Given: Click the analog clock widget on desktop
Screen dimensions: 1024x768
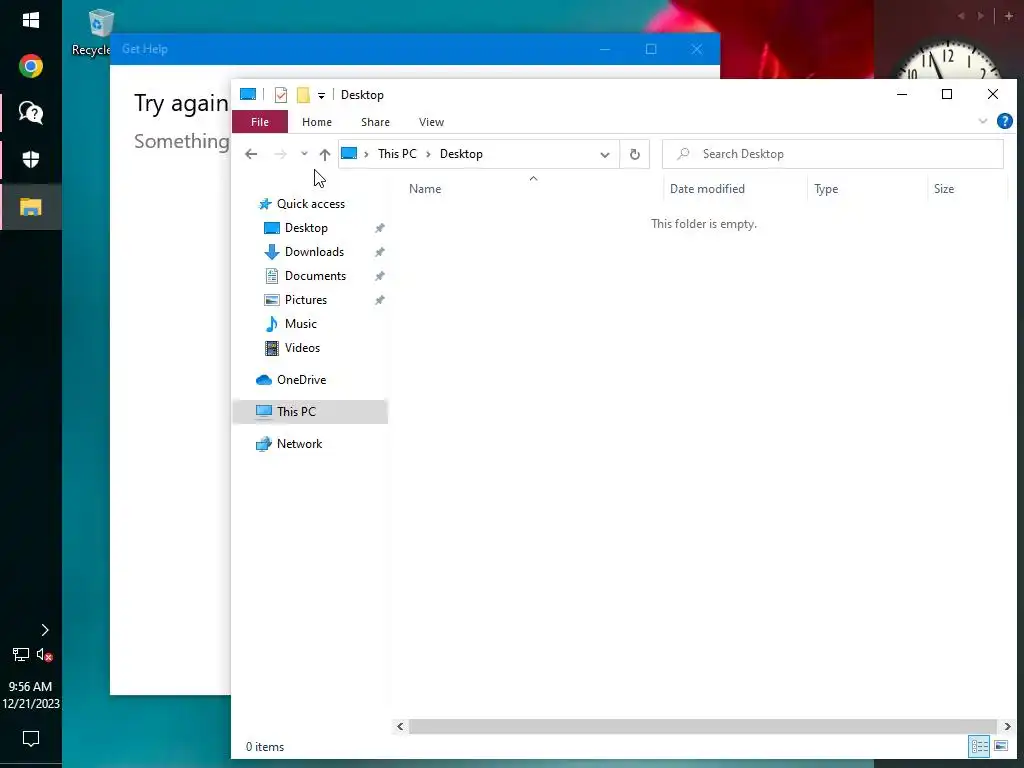Looking at the screenshot, I should 946,61.
